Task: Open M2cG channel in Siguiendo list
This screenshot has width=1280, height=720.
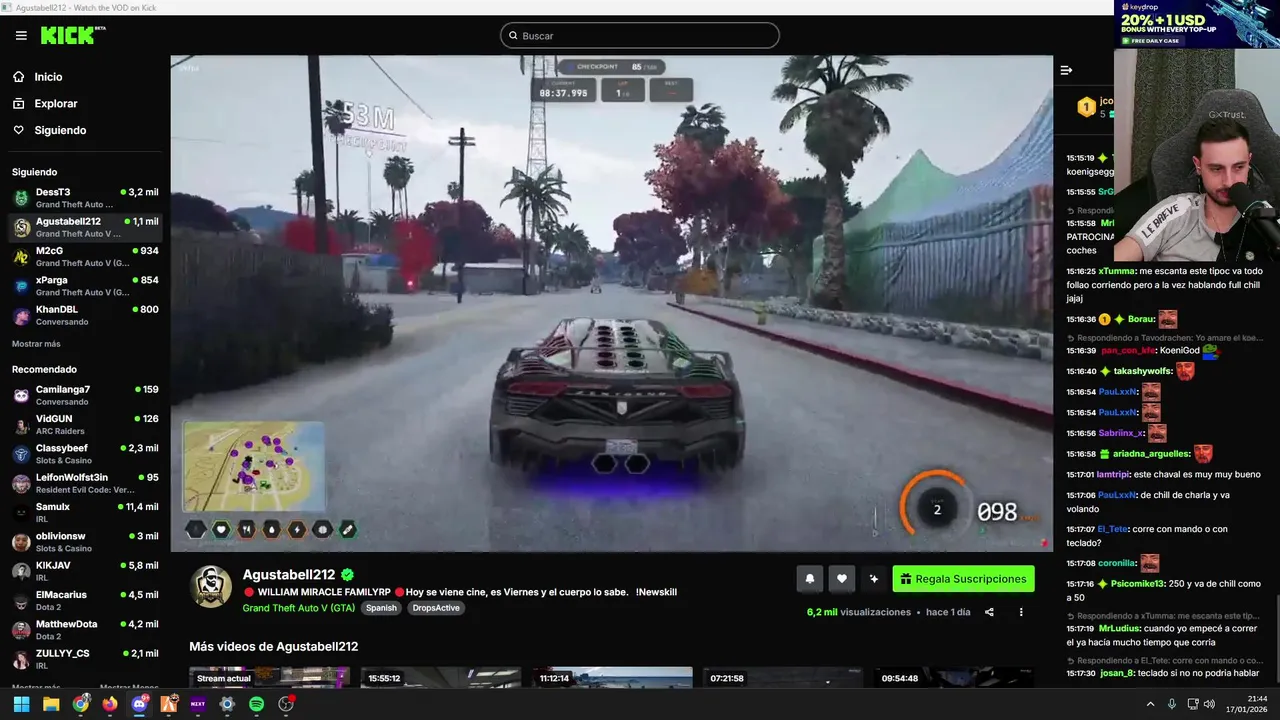Action: pos(85,257)
